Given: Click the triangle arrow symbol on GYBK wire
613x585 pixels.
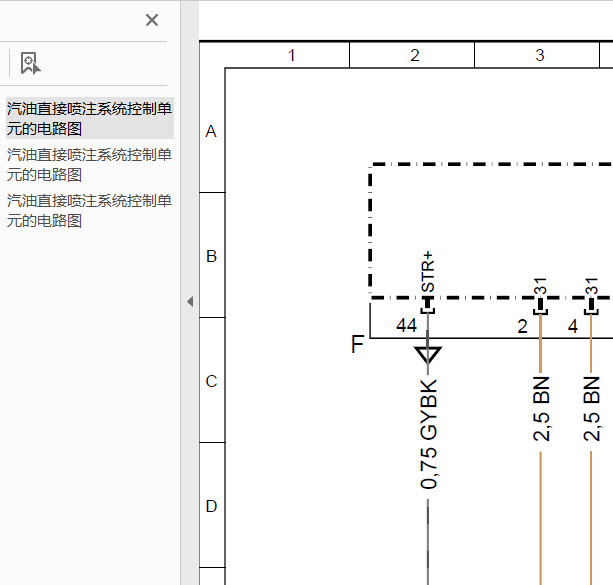Looking at the screenshot, I should tap(428, 355).
